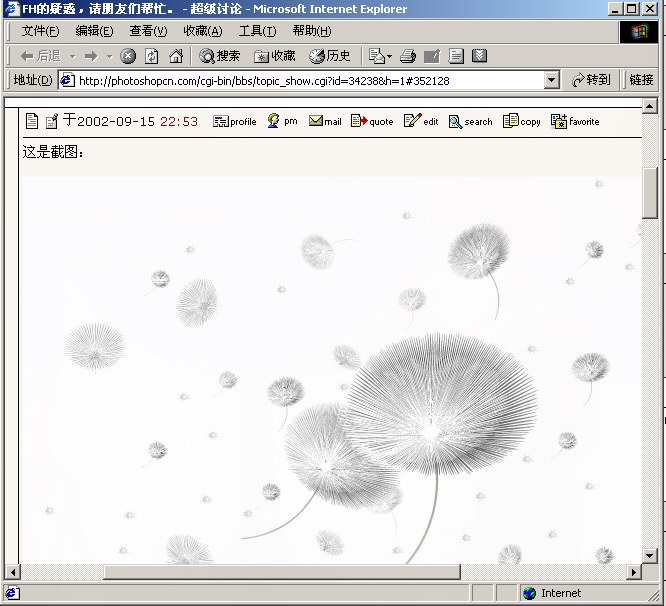Open the 工具(T) menu
This screenshot has height=606, width=666.
pyautogui.click(x=257, y=31)
